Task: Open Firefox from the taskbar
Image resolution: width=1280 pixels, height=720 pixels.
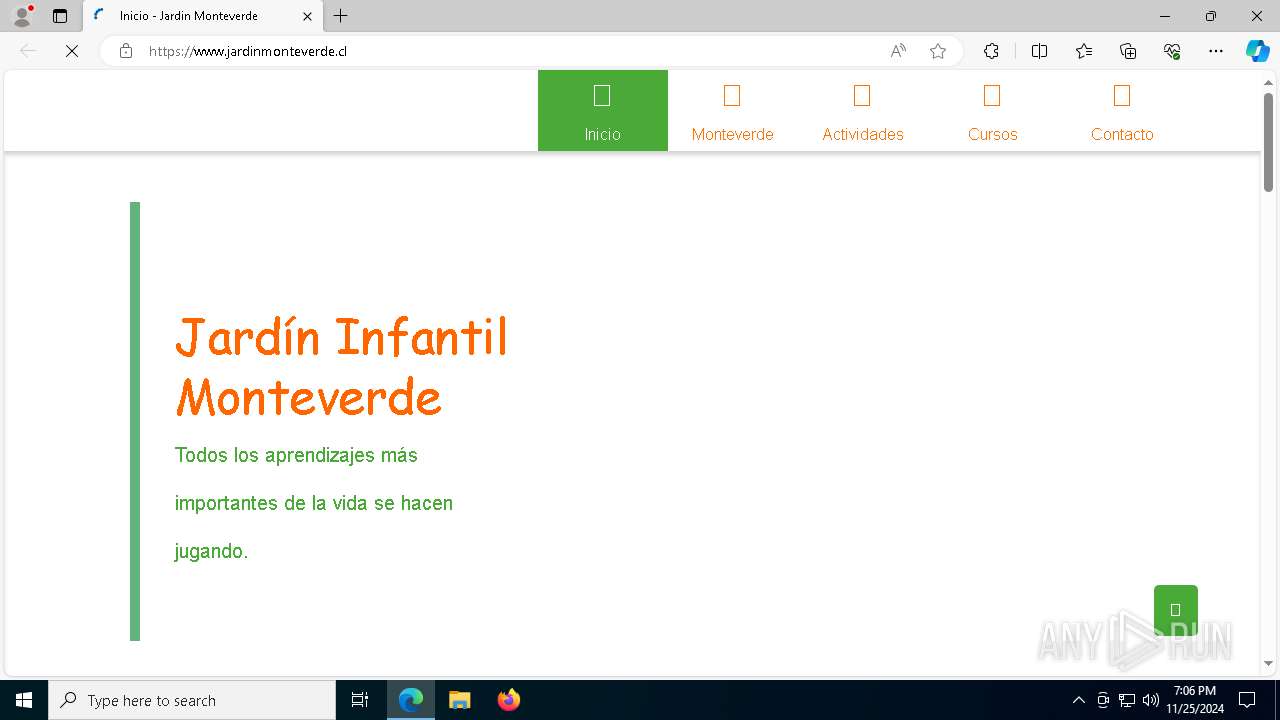Action: (x=508, y=700)
